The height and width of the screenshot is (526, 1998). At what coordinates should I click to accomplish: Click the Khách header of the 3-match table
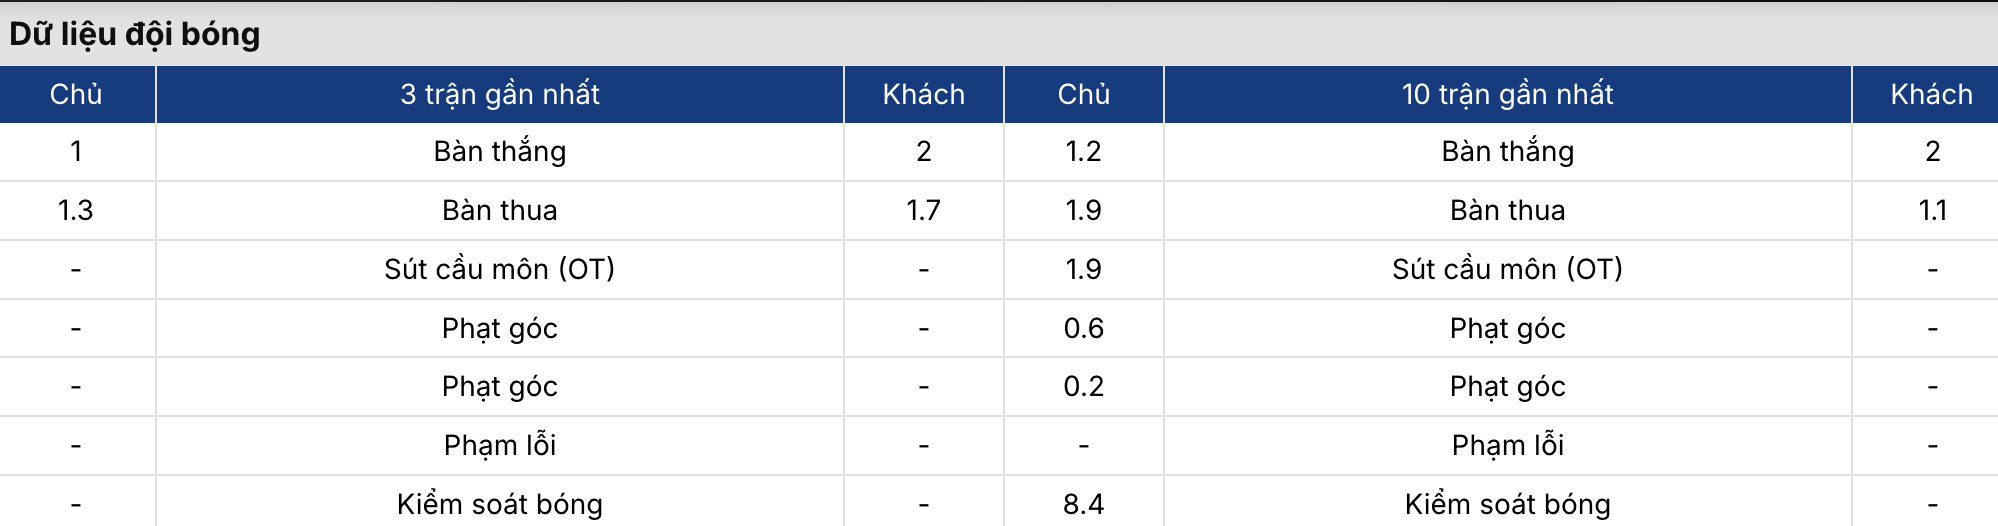pos(924,95)
